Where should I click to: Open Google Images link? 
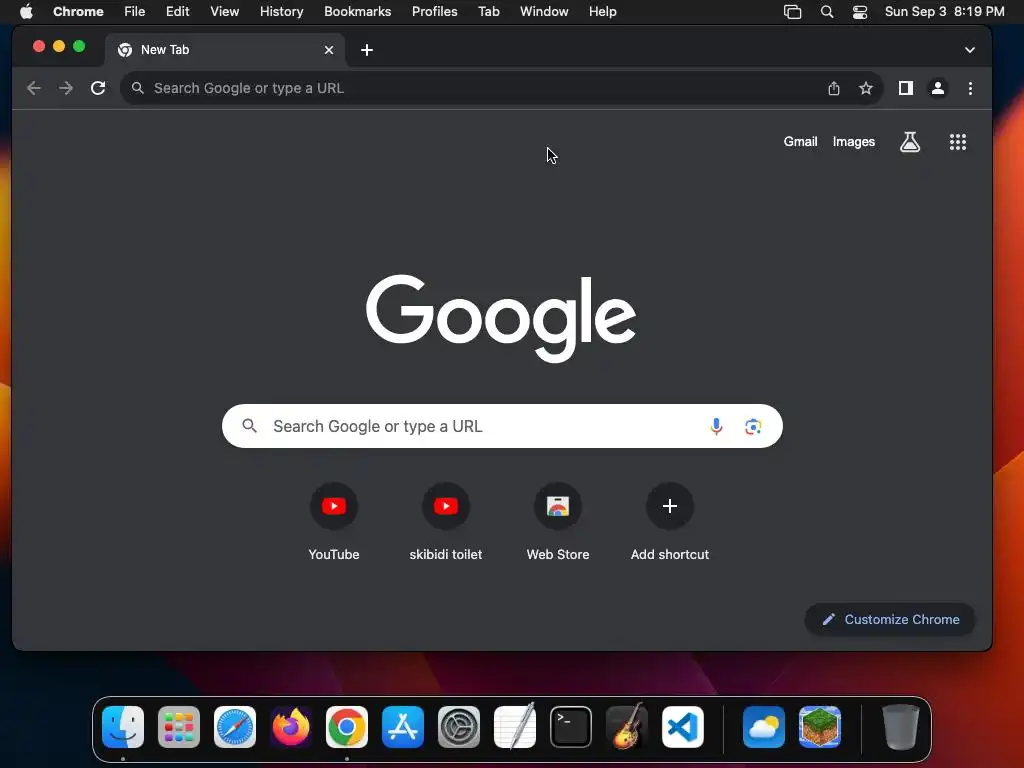tap(854, 142)
